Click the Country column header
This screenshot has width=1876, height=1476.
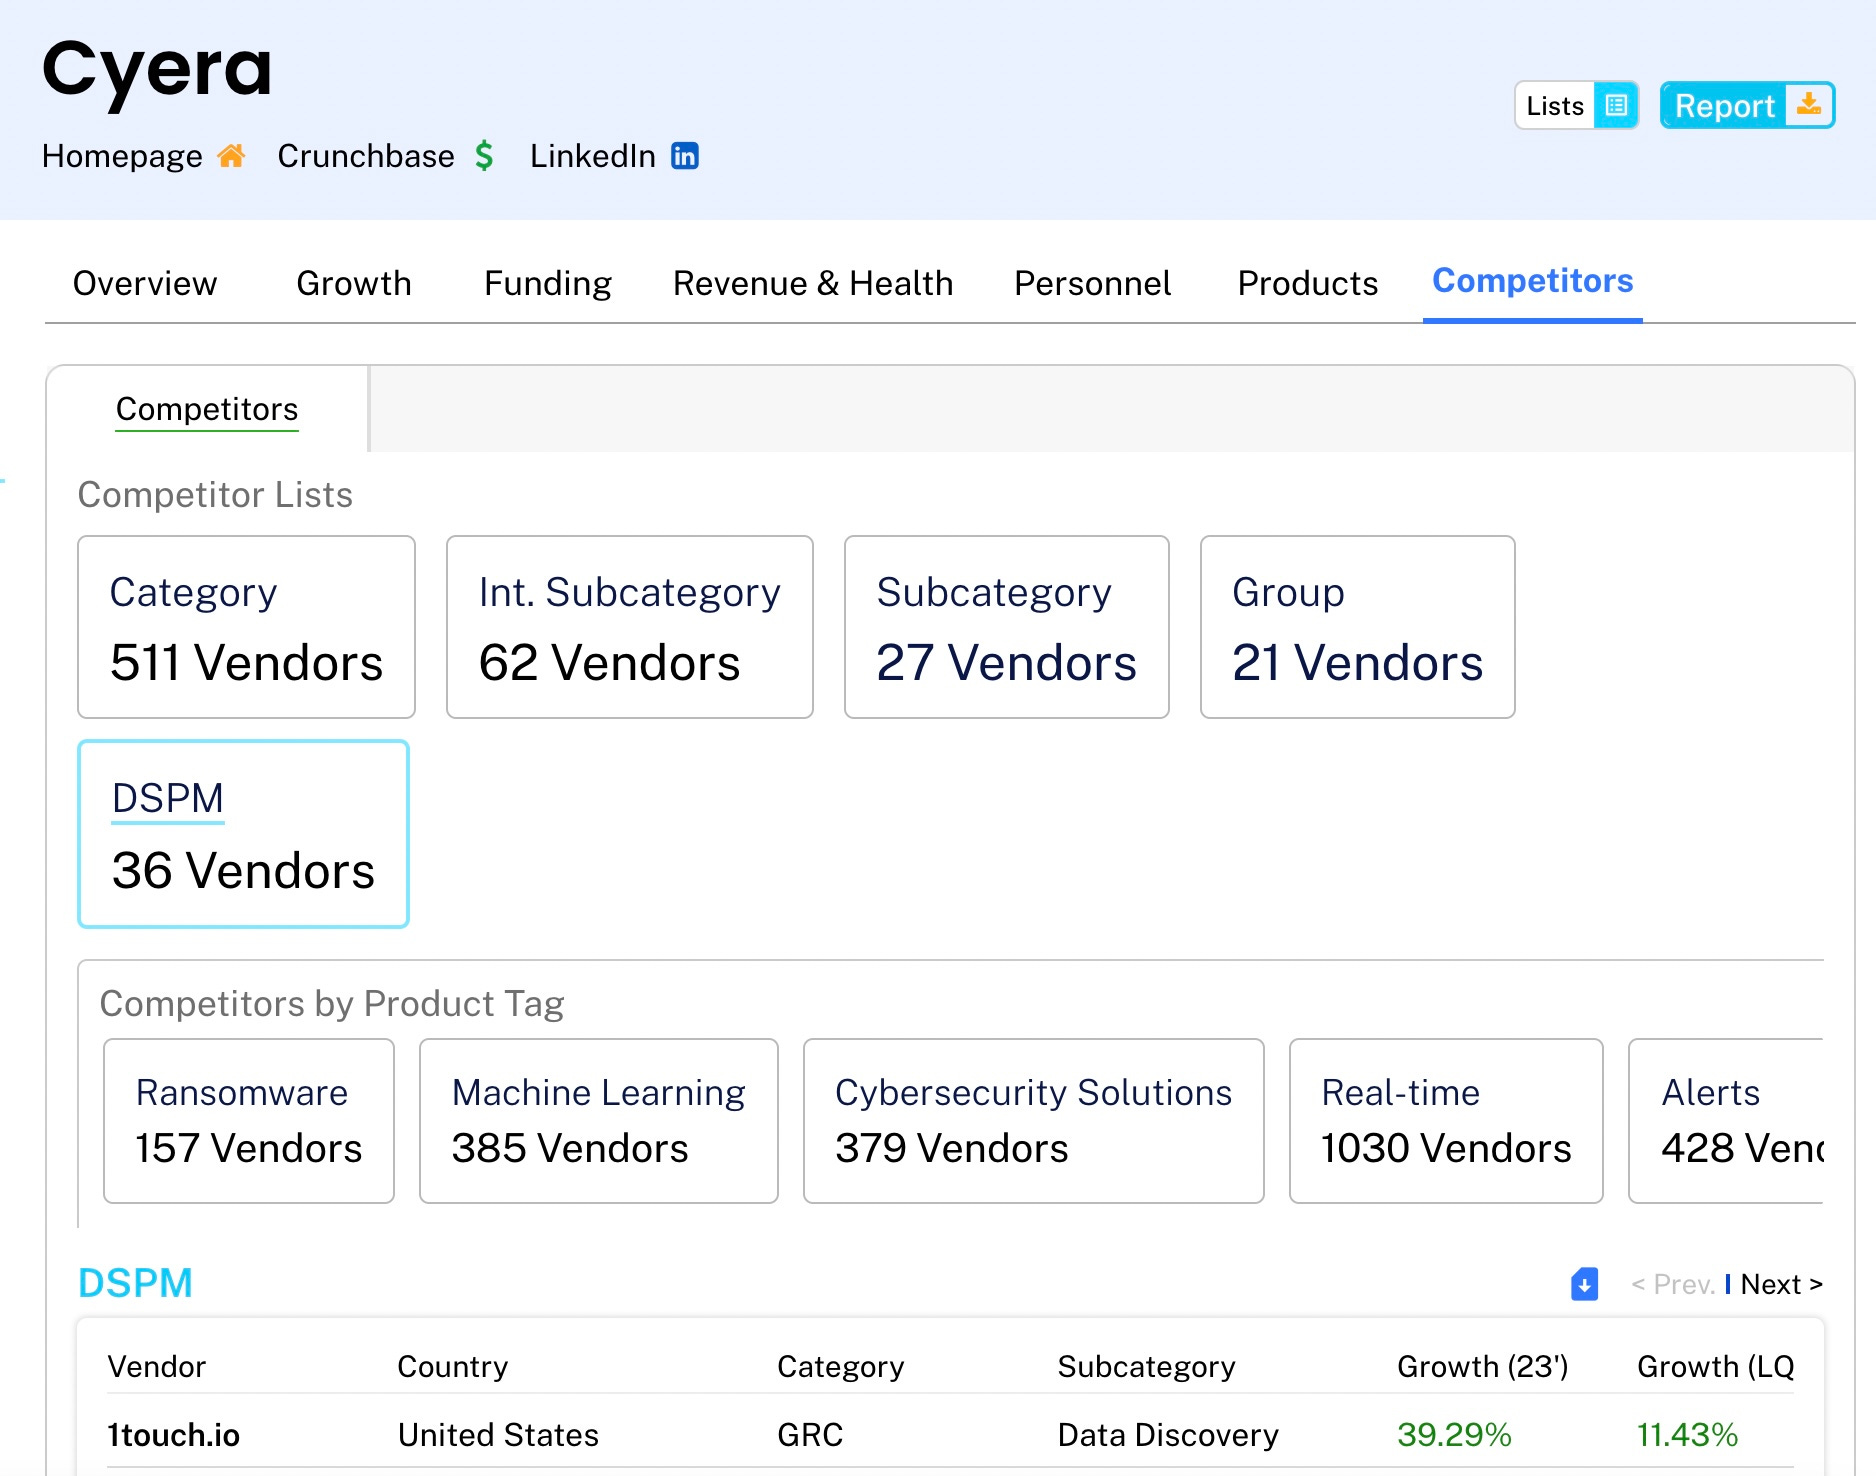click(x=453, y=1367)
